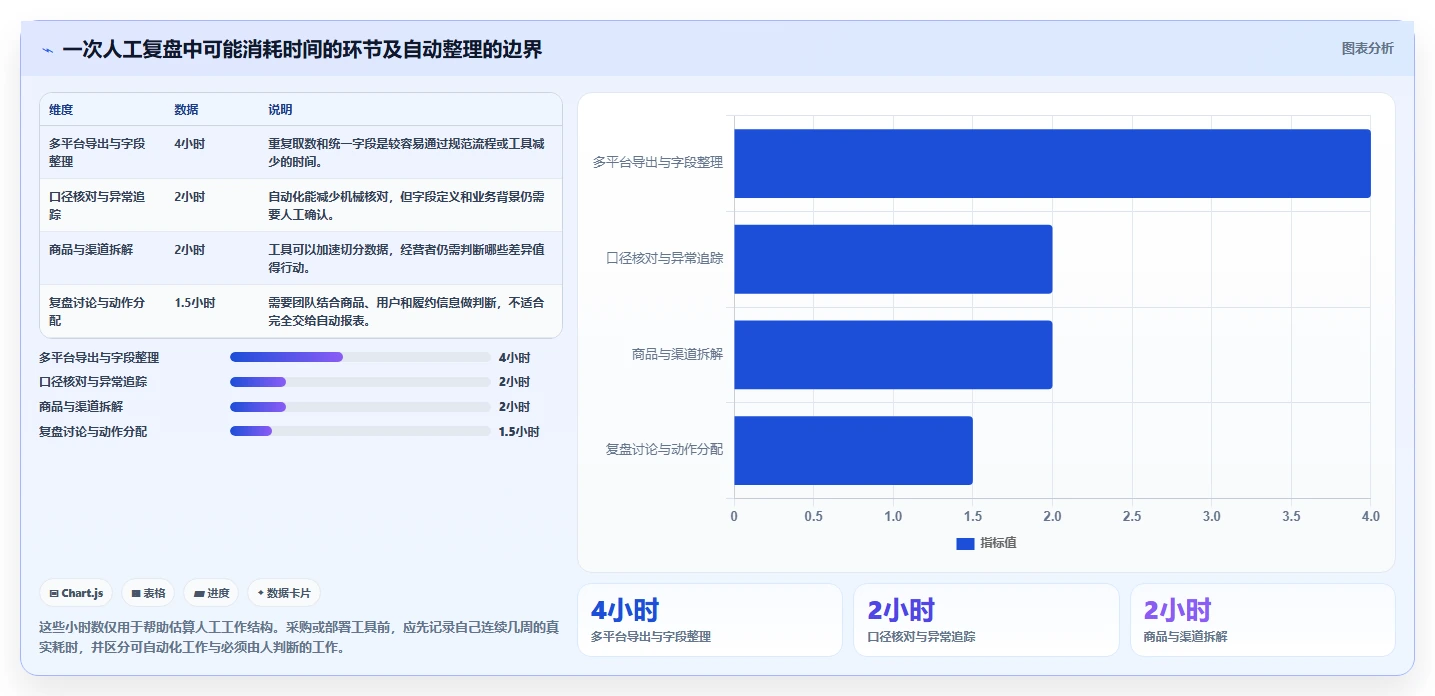Click x-axis tick 4.0

click(1370, 516)
